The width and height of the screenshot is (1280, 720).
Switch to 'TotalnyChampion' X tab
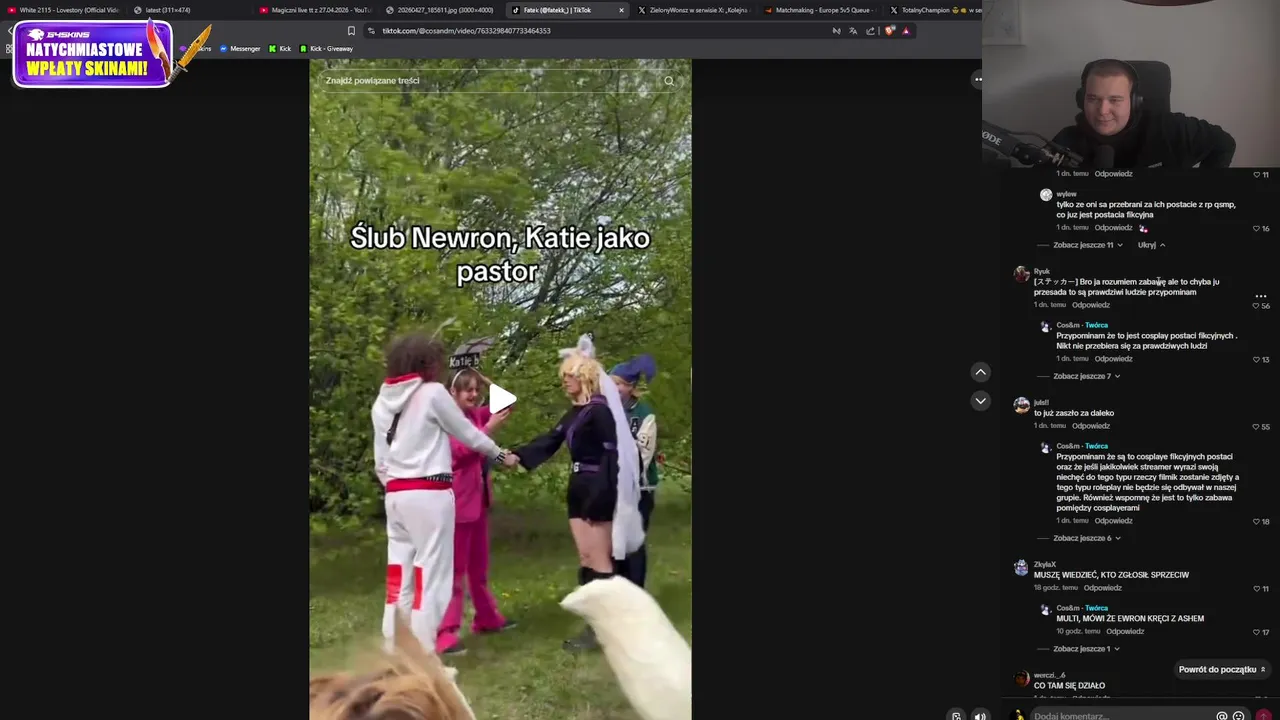pyautogui.click(x=935, y=10)
